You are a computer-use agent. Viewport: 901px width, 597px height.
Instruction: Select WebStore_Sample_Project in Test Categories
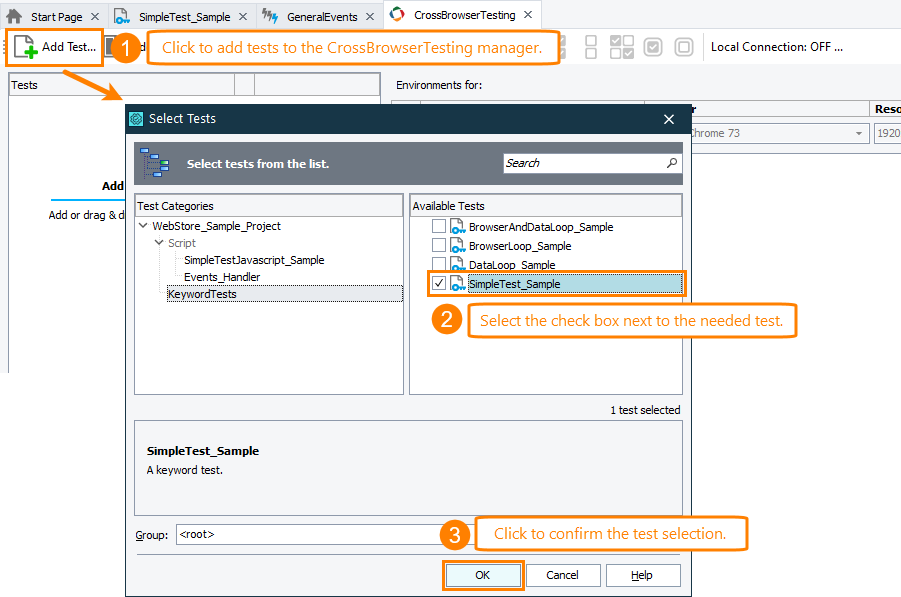pyautogui.click(x=216, y=226)
